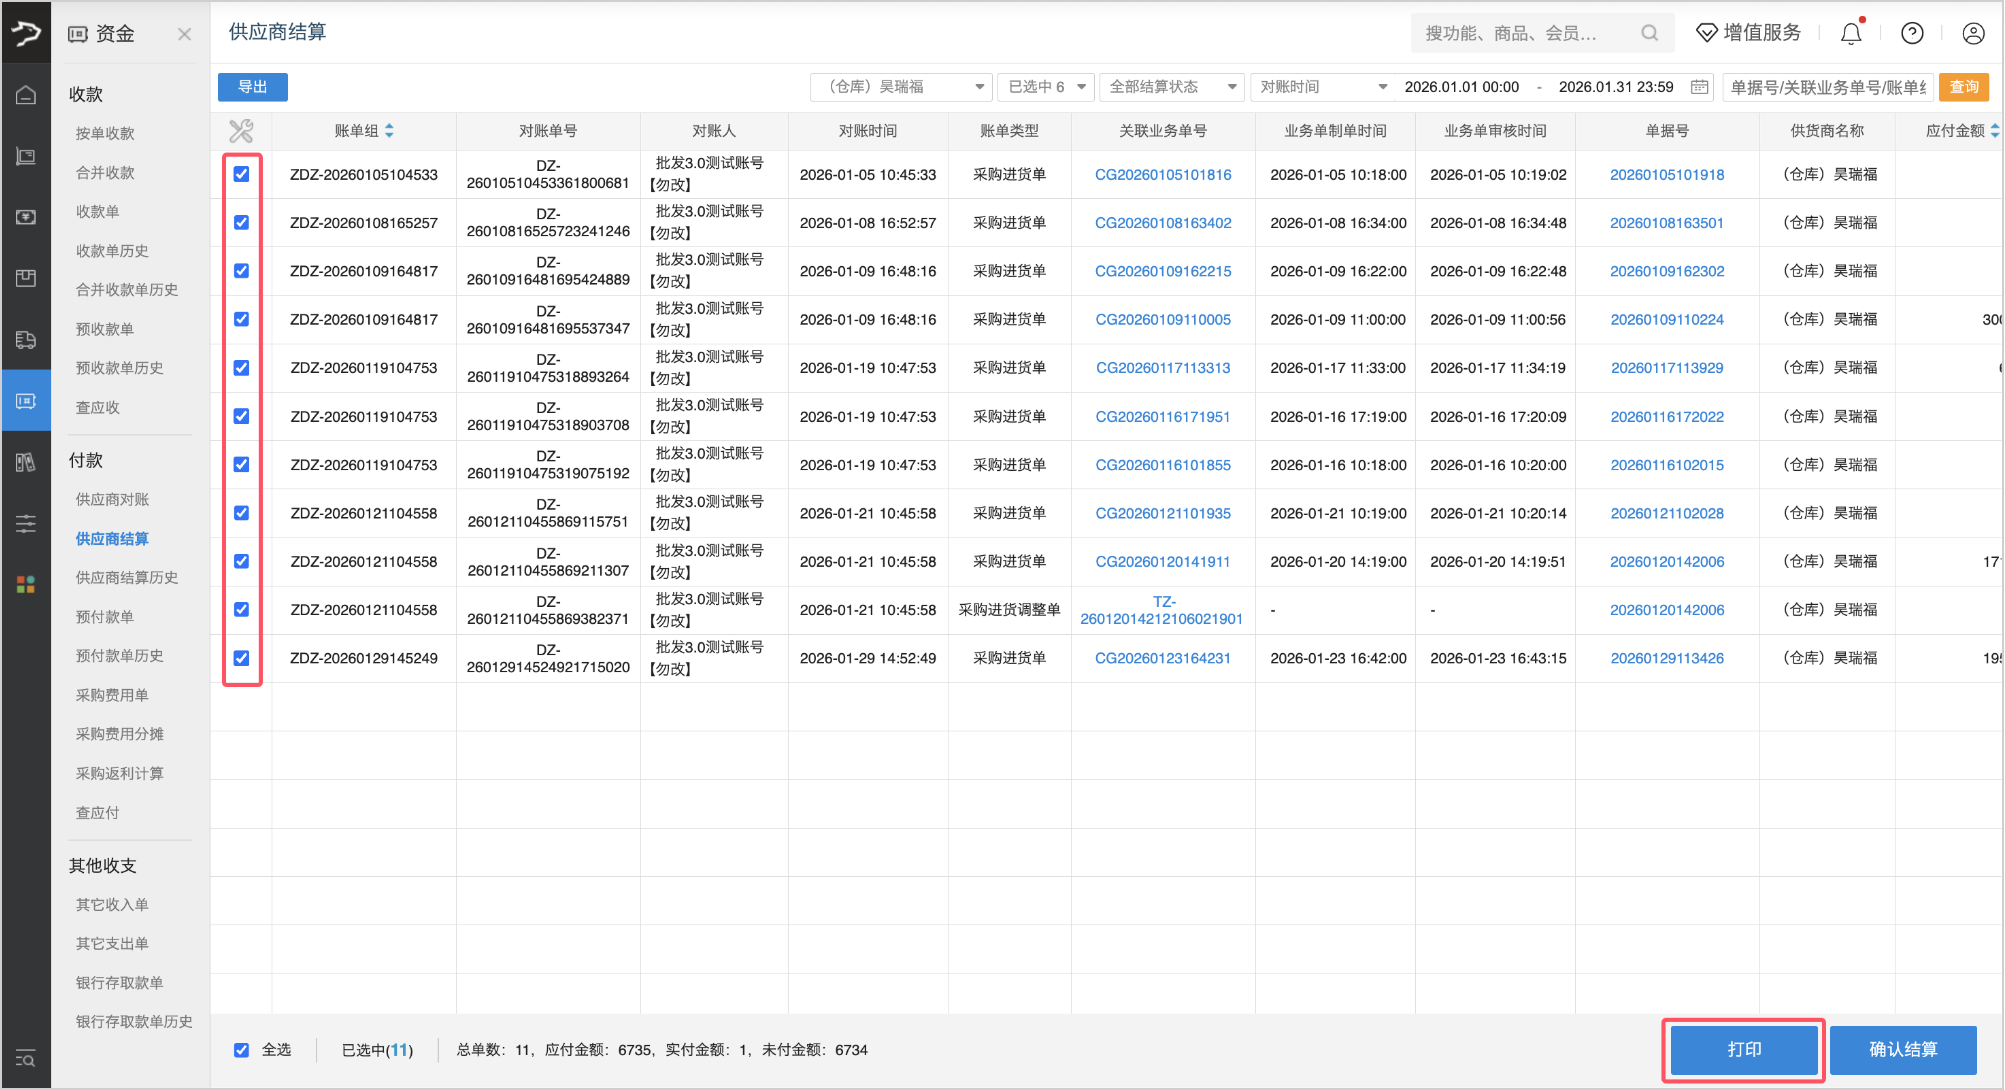The width and height of the screenshot is (2005, 1090).
Task: Uncheck the ZDZ-20260129145249 row checkbox
Action: [241, 658]
